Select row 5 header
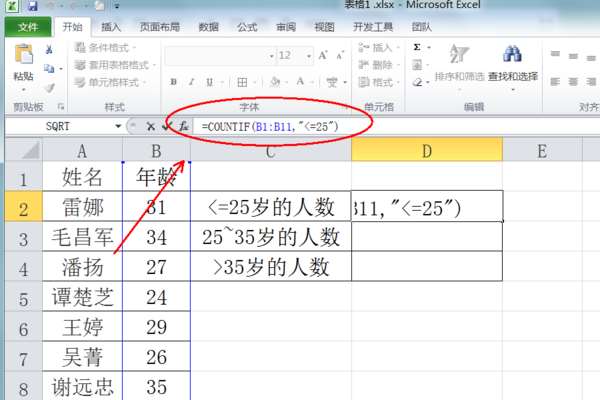Screen dimensions: 600x400 pos(23,297)
